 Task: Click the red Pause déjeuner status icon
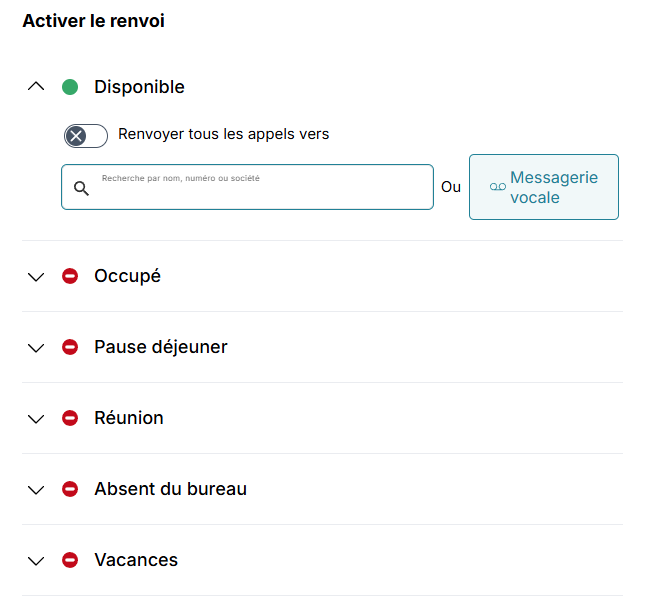click(x=70, y=347)
